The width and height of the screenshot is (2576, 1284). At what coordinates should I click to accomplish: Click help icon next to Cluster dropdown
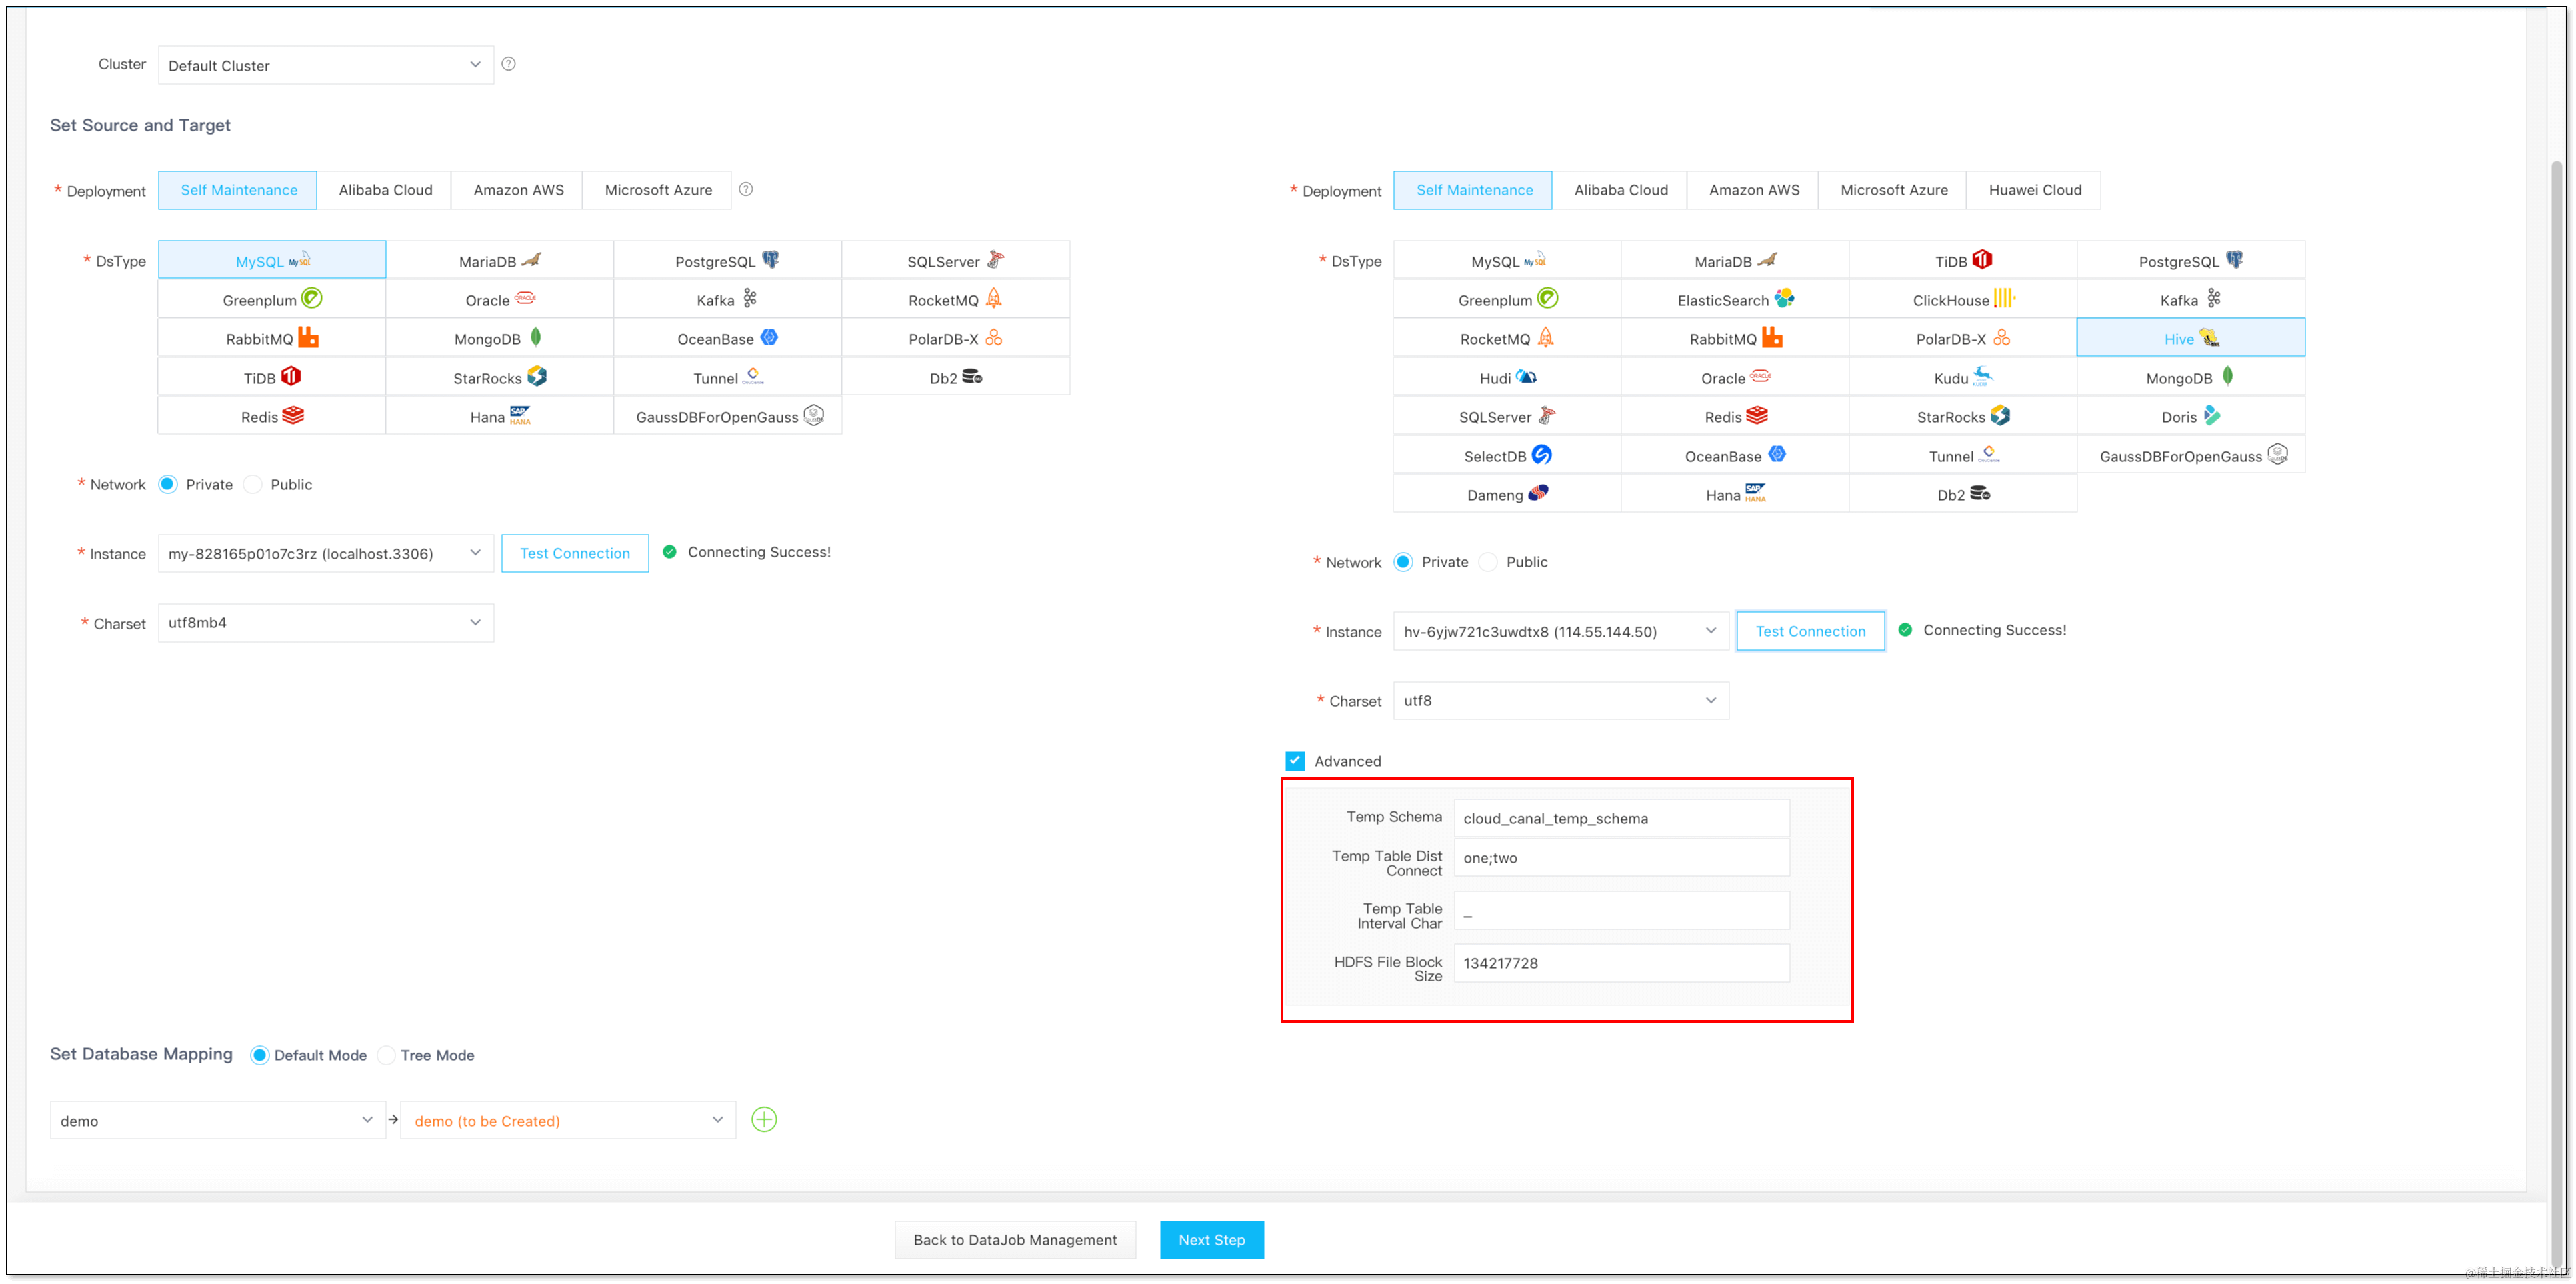[x=508, y=64]
